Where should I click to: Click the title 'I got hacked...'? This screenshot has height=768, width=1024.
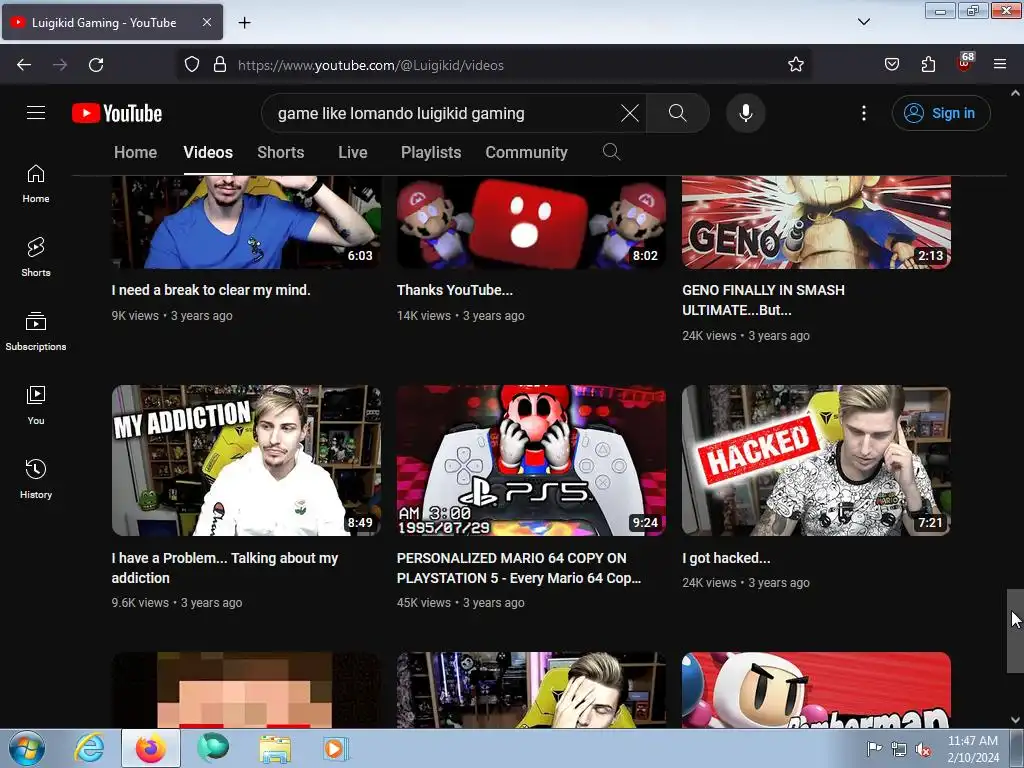click(x=726, y=558)
